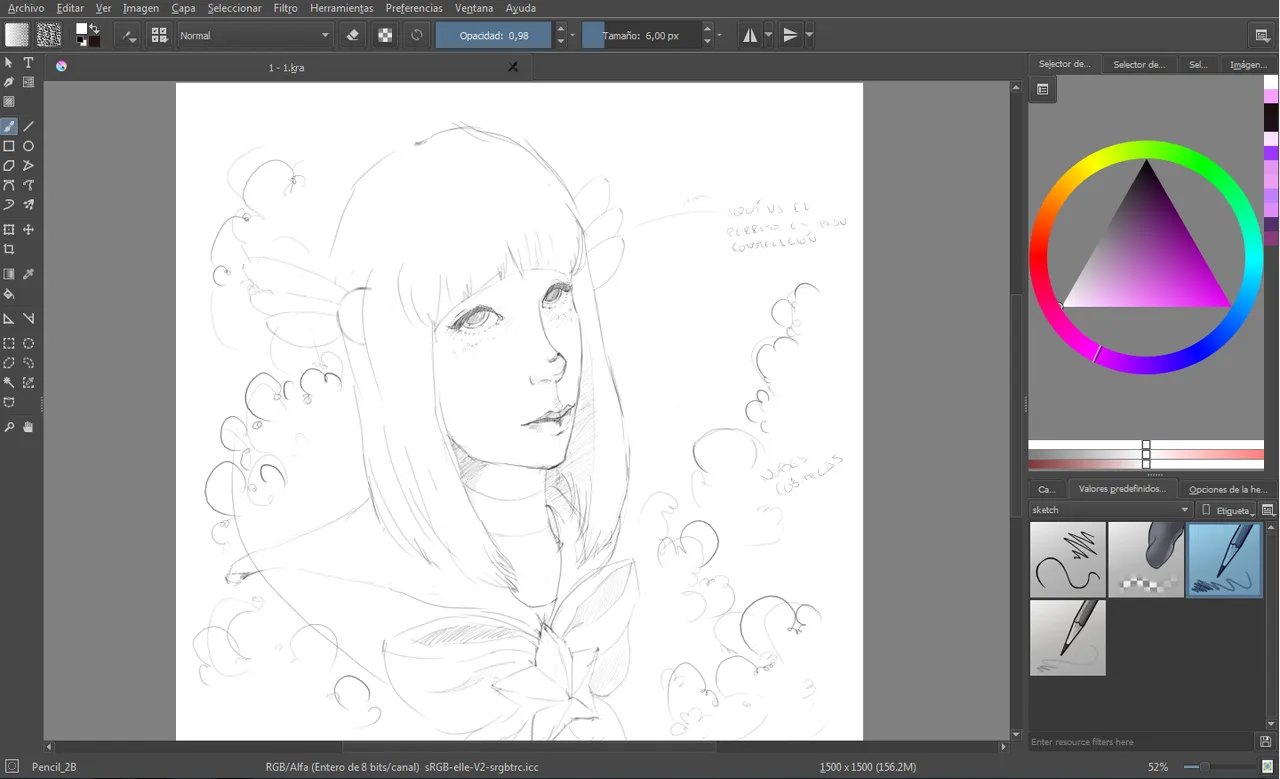Screen dimensions: 1280x779
Task: Select the Ellipse tool
Action: [29, 146]
